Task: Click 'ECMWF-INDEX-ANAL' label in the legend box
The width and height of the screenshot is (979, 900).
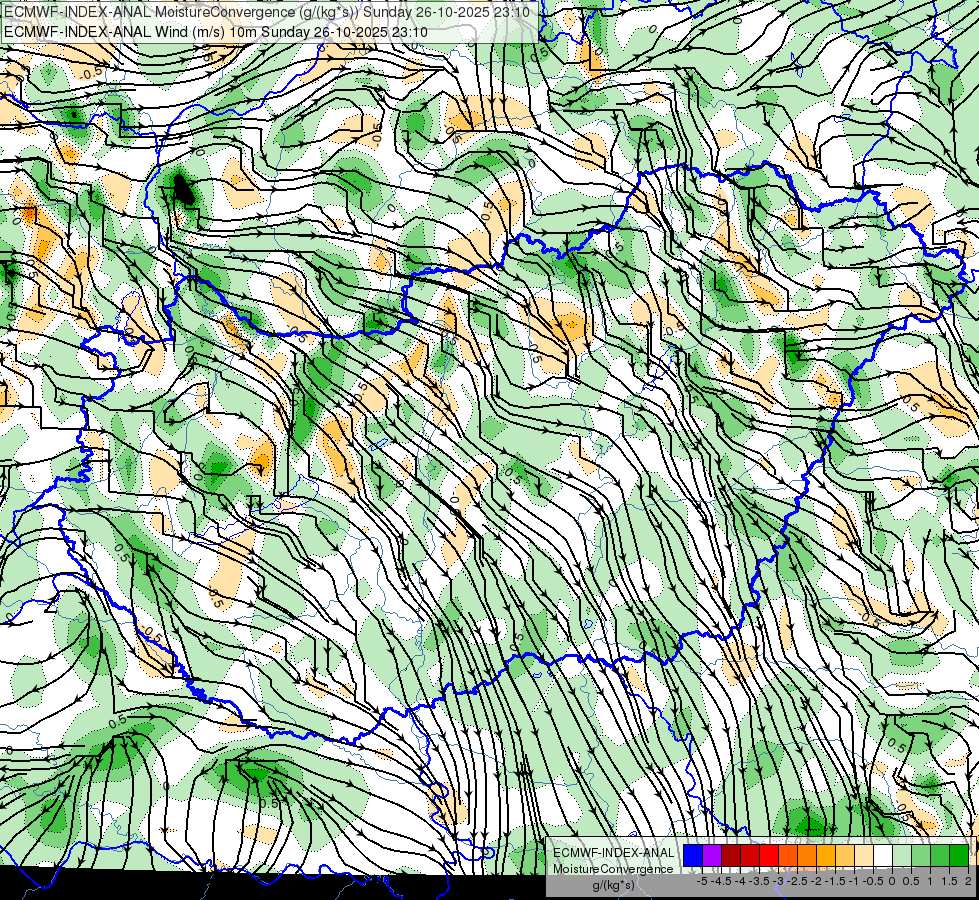Action: coord(614,853)
